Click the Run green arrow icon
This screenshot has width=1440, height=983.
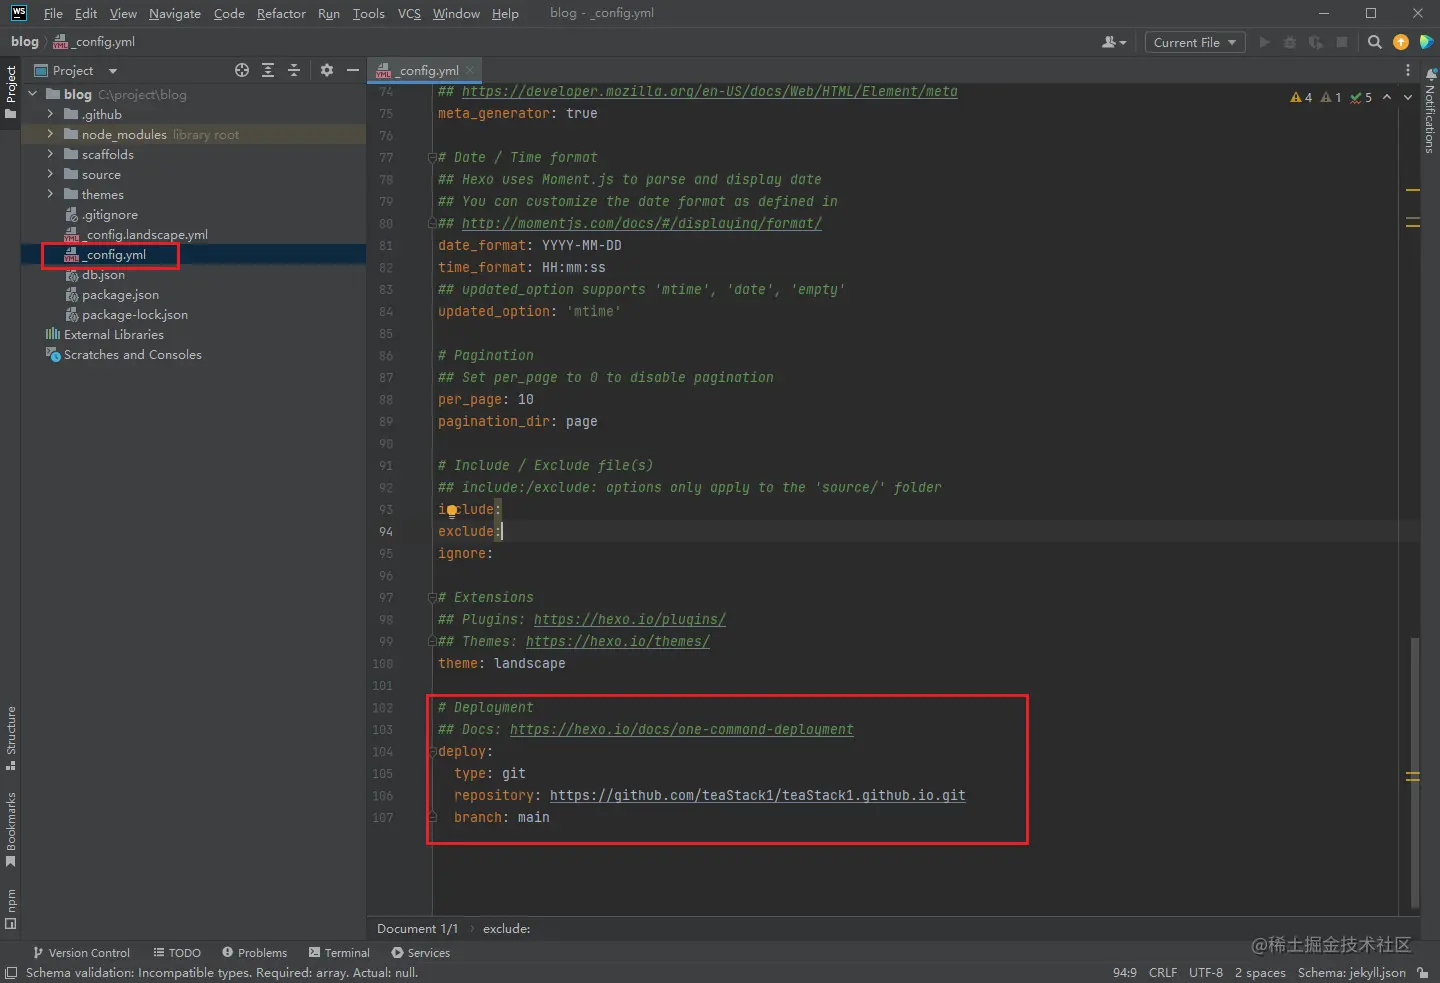click(x=1264, y=42)
